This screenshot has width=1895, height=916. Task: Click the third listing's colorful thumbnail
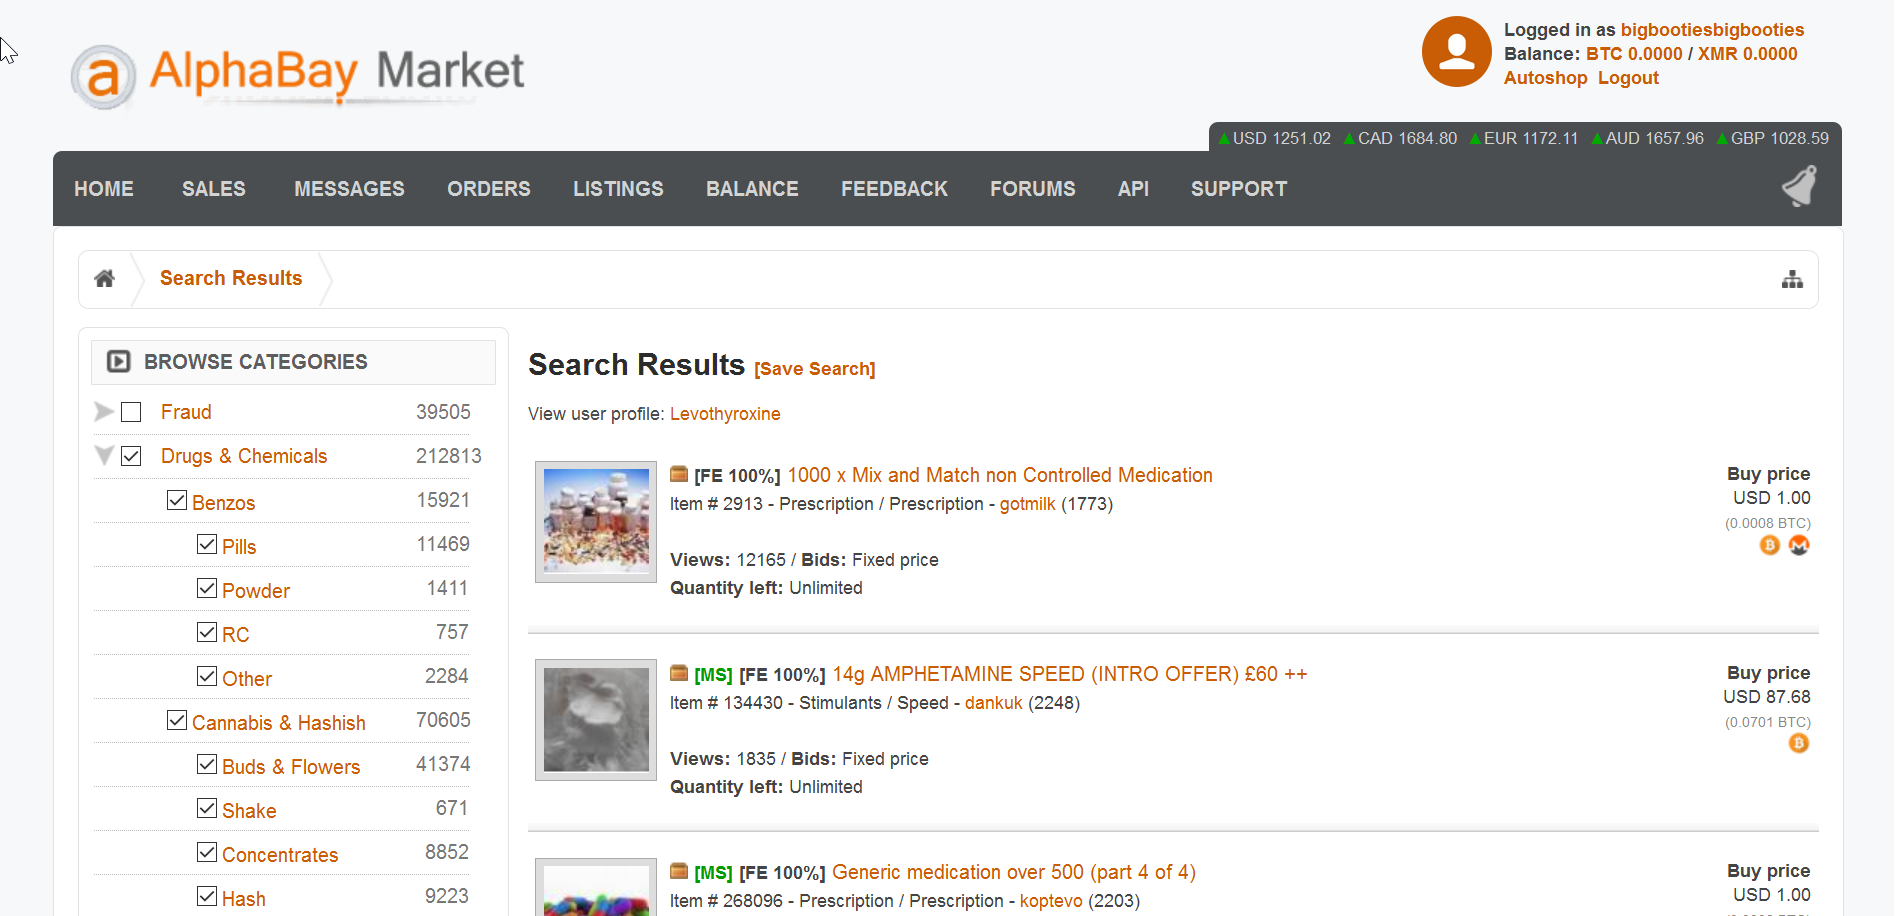tap(596, 887)
